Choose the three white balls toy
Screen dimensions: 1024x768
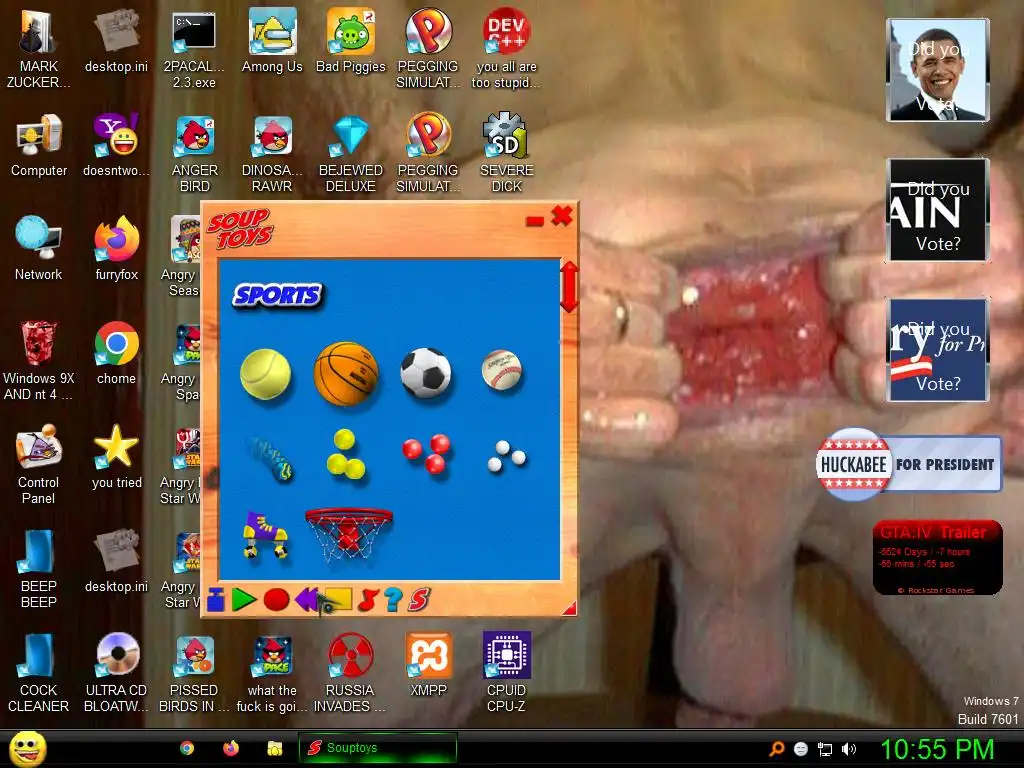507,456
